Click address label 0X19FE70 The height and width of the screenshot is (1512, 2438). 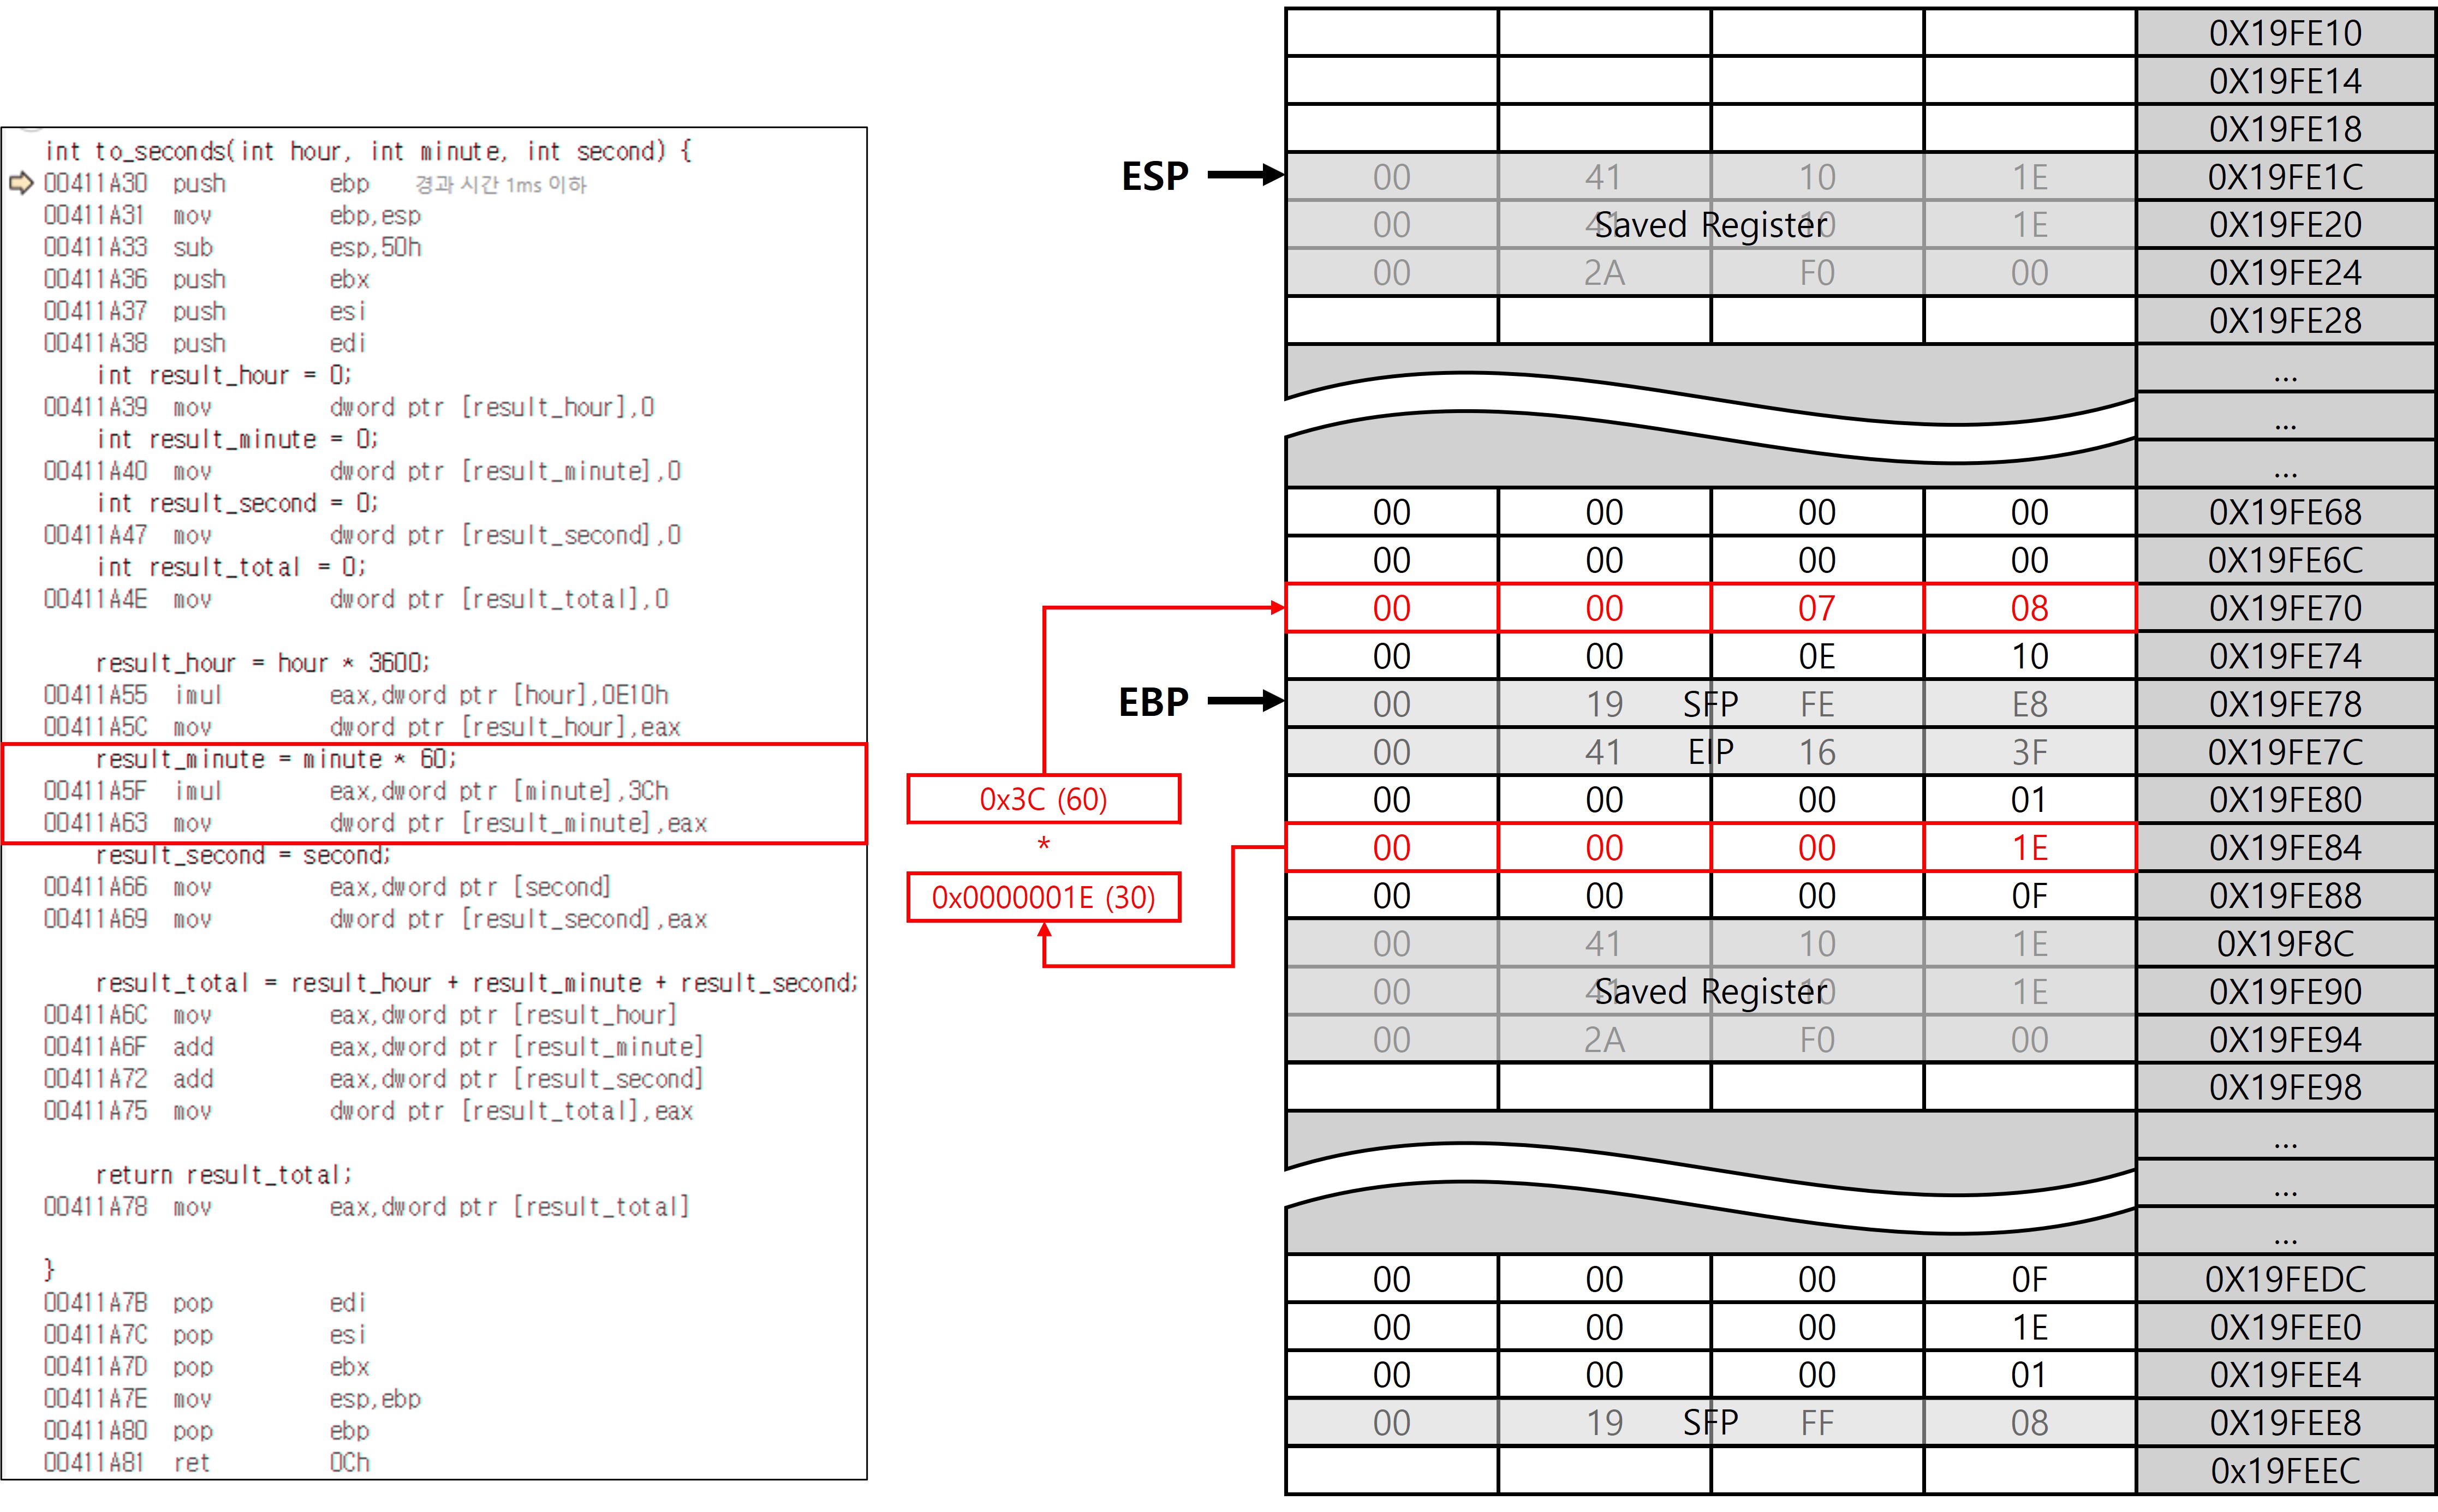pyautogui.click(x=2284, y=608)
